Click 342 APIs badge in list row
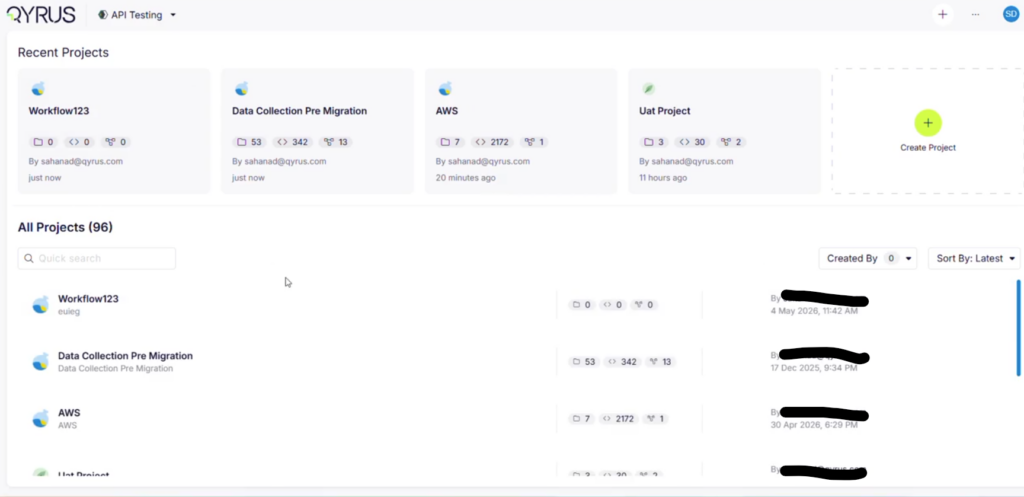Screen dimensions: 1024x497 622,361
